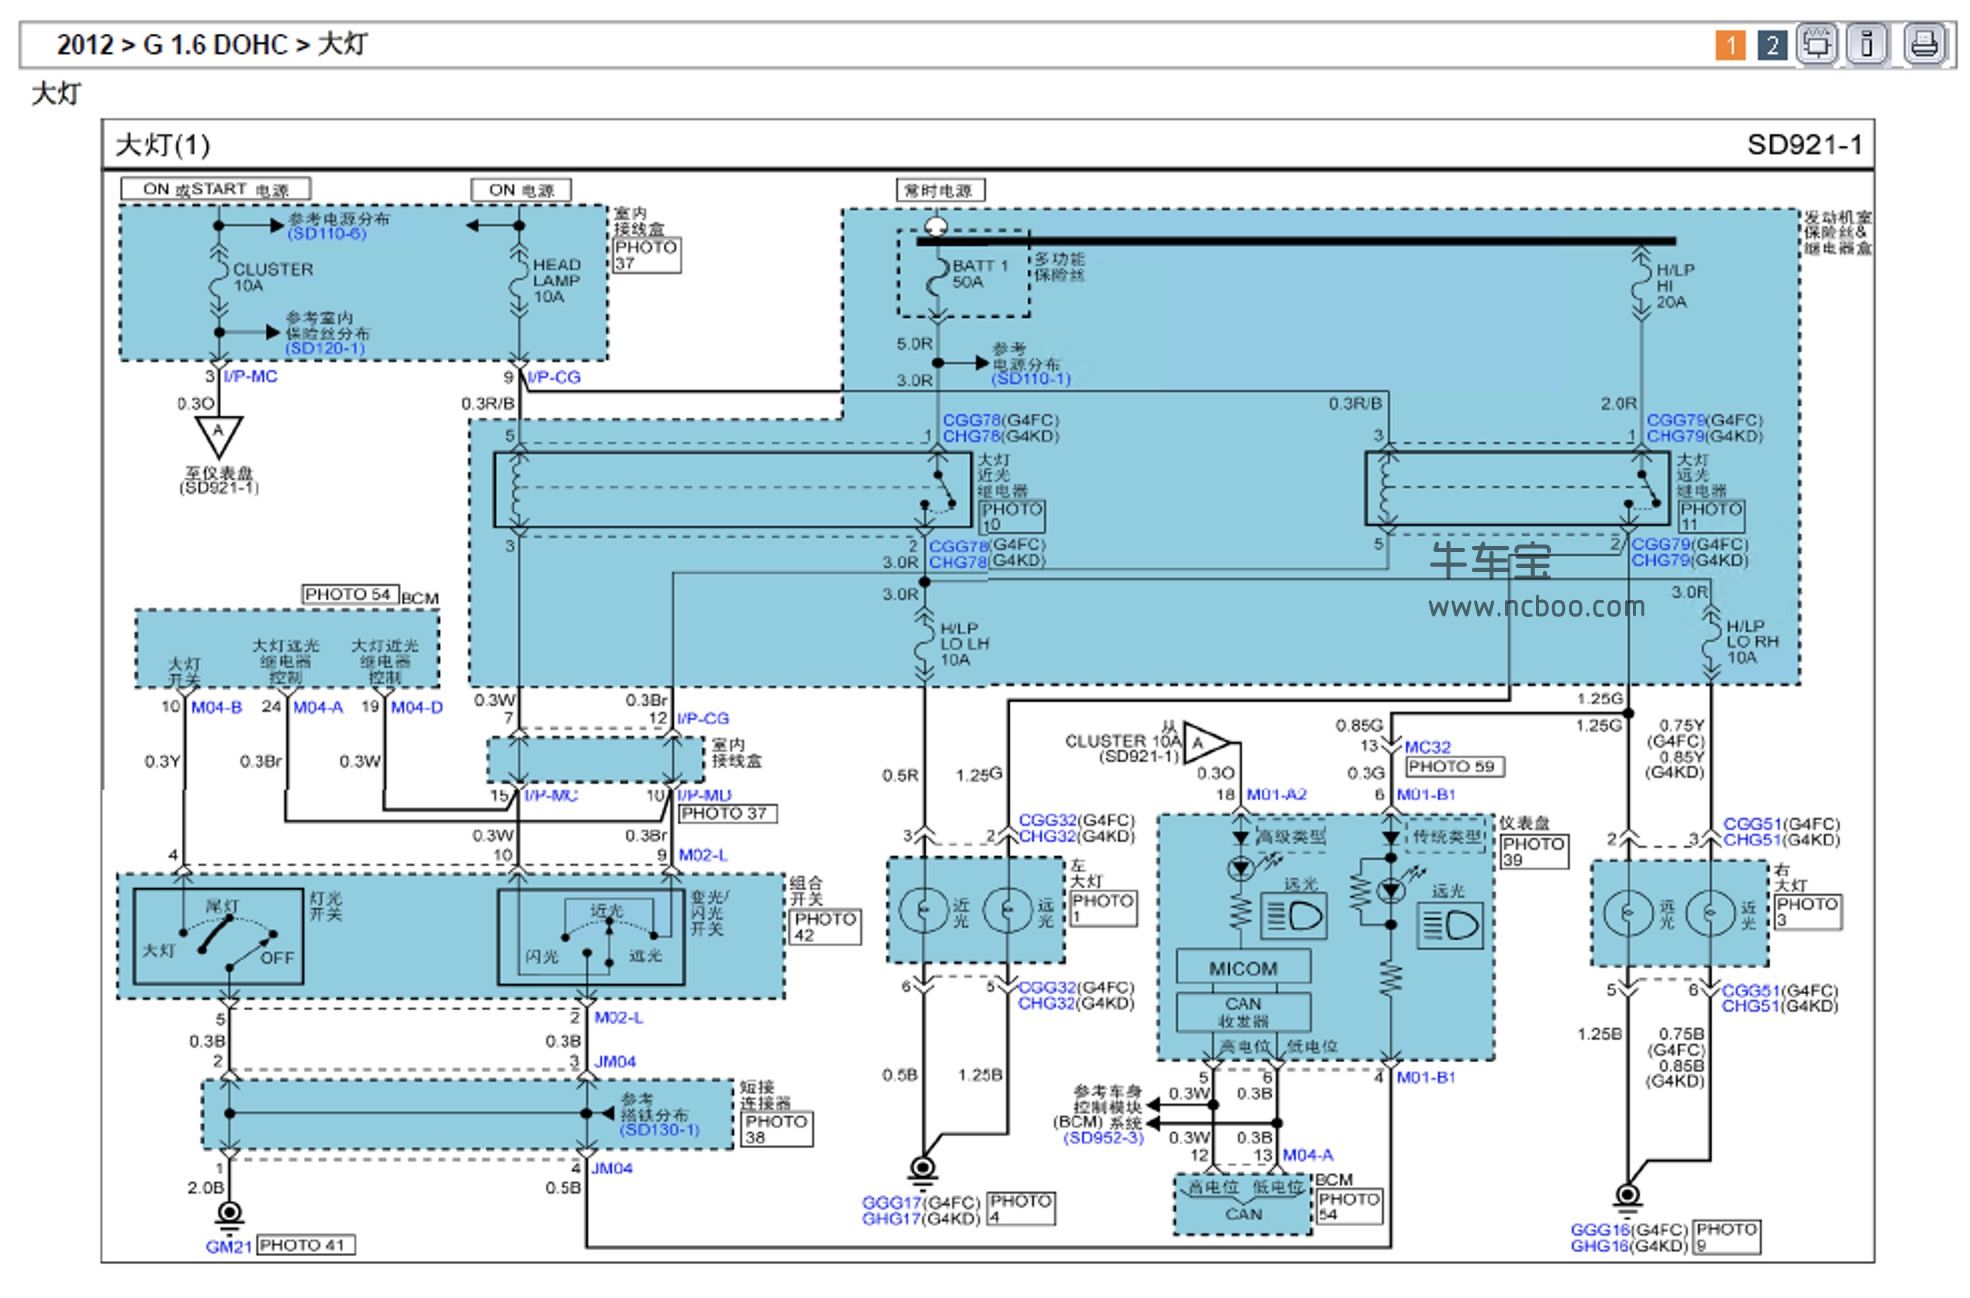This screenshot has height=1298, width=1970.
Task: Open the (SD952-3) BCM system link
Action: (1103, 1138)
